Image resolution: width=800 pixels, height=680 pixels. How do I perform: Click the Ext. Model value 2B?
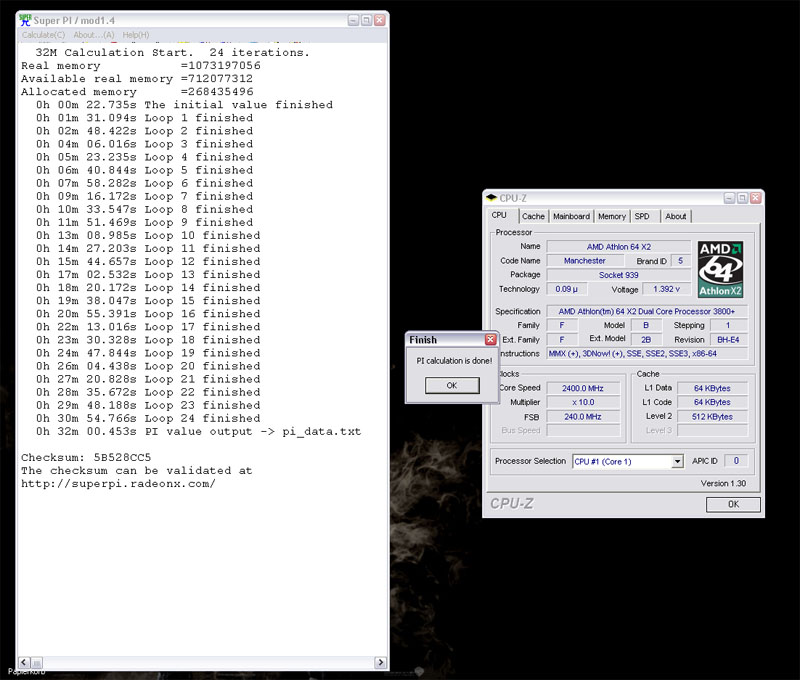pos(646,340)
